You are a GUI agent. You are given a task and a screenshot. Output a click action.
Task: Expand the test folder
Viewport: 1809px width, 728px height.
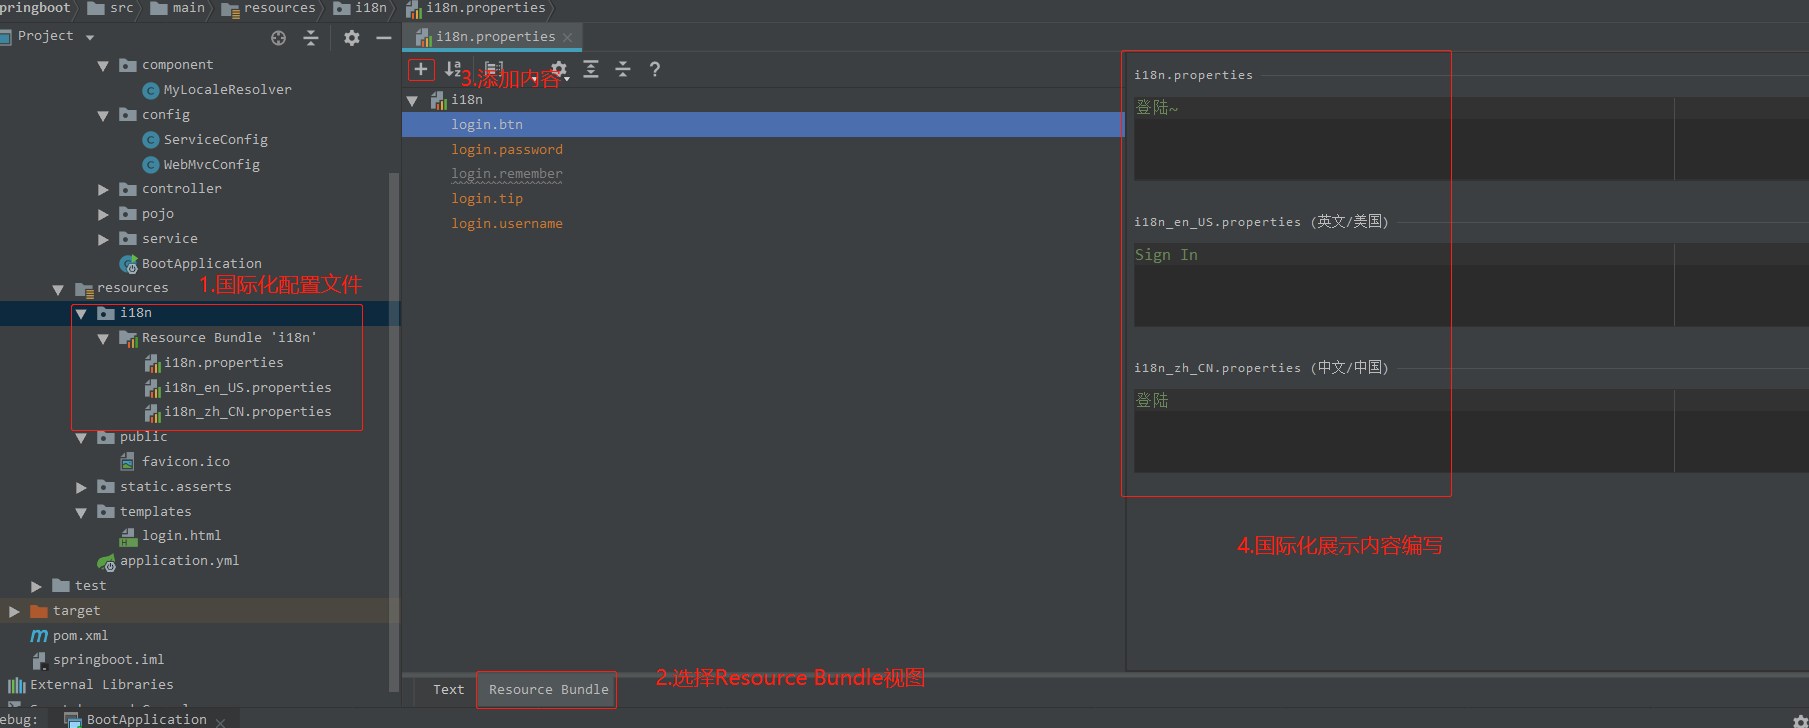(36, 586)
